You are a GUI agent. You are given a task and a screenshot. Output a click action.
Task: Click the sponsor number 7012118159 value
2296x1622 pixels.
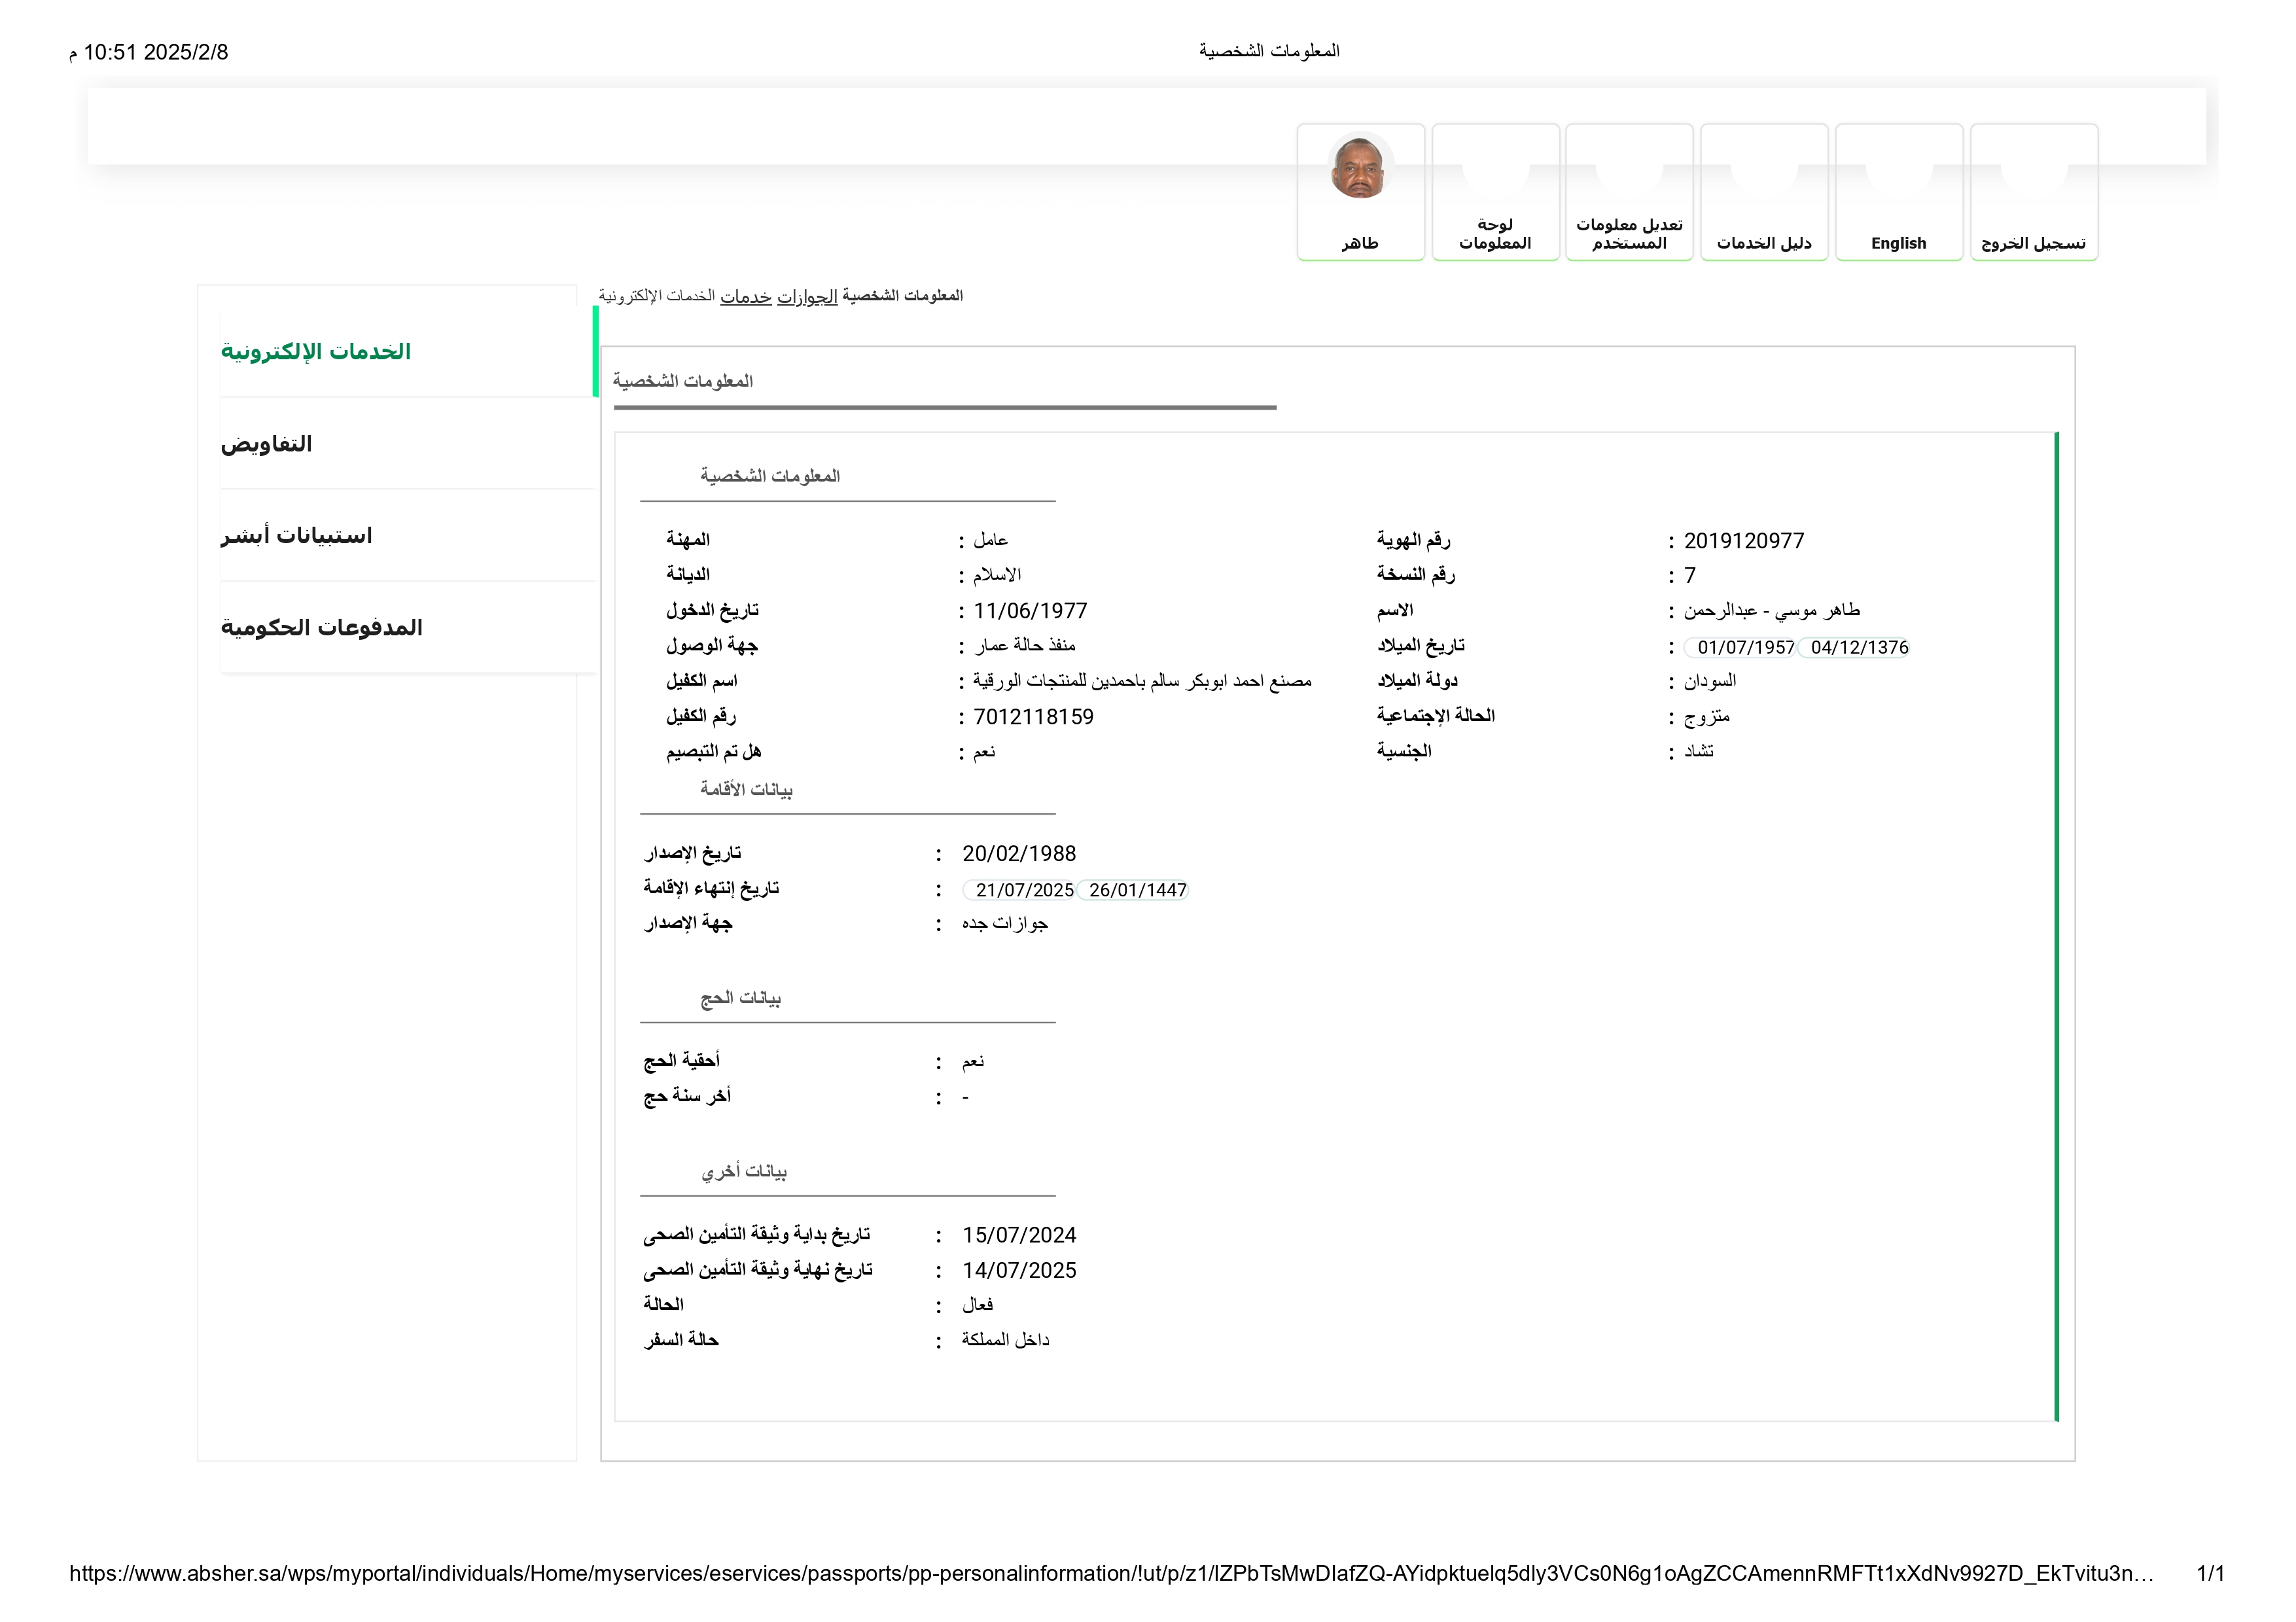point(1033,717)
